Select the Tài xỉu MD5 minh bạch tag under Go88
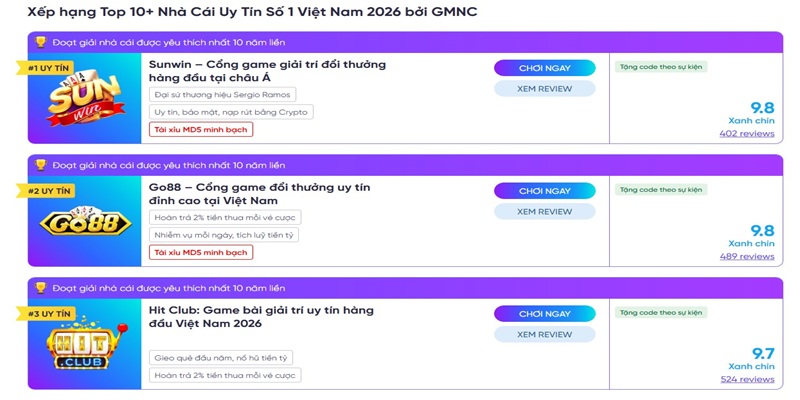Image resolution: width=800 pixels, height=400 pixels. point(201,253)
